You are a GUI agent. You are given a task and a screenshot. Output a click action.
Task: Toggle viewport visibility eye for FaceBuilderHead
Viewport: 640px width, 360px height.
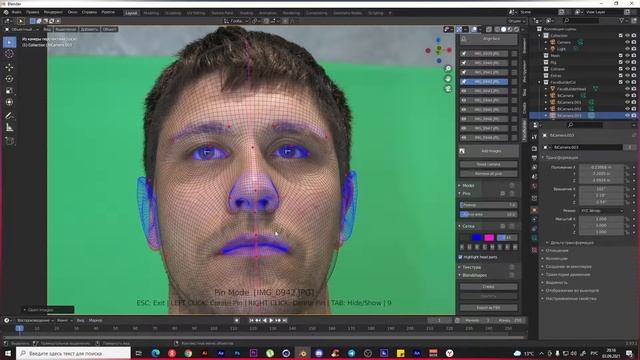pyautogui.click(x=627, y=89)
